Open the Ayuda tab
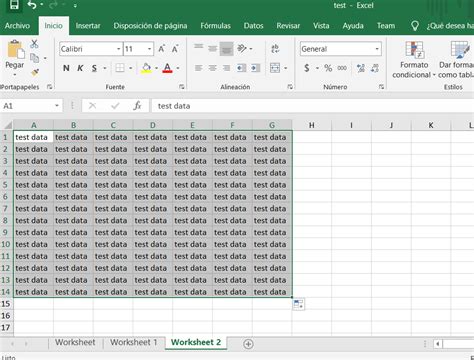This screenshot has height=360, width=474. pos(353,26)
